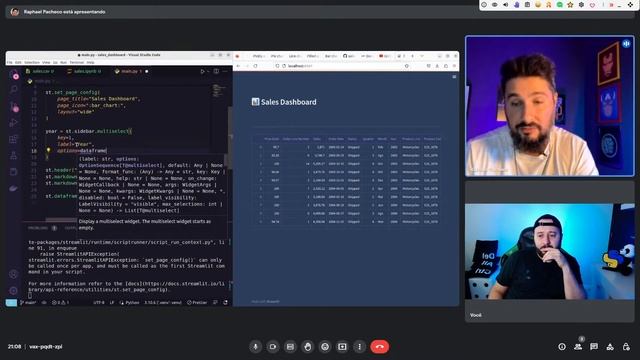Open the Help menu in VS Code
Image resolution: width=640 pixels, height=360 pixels.
[x=90, y=62]
